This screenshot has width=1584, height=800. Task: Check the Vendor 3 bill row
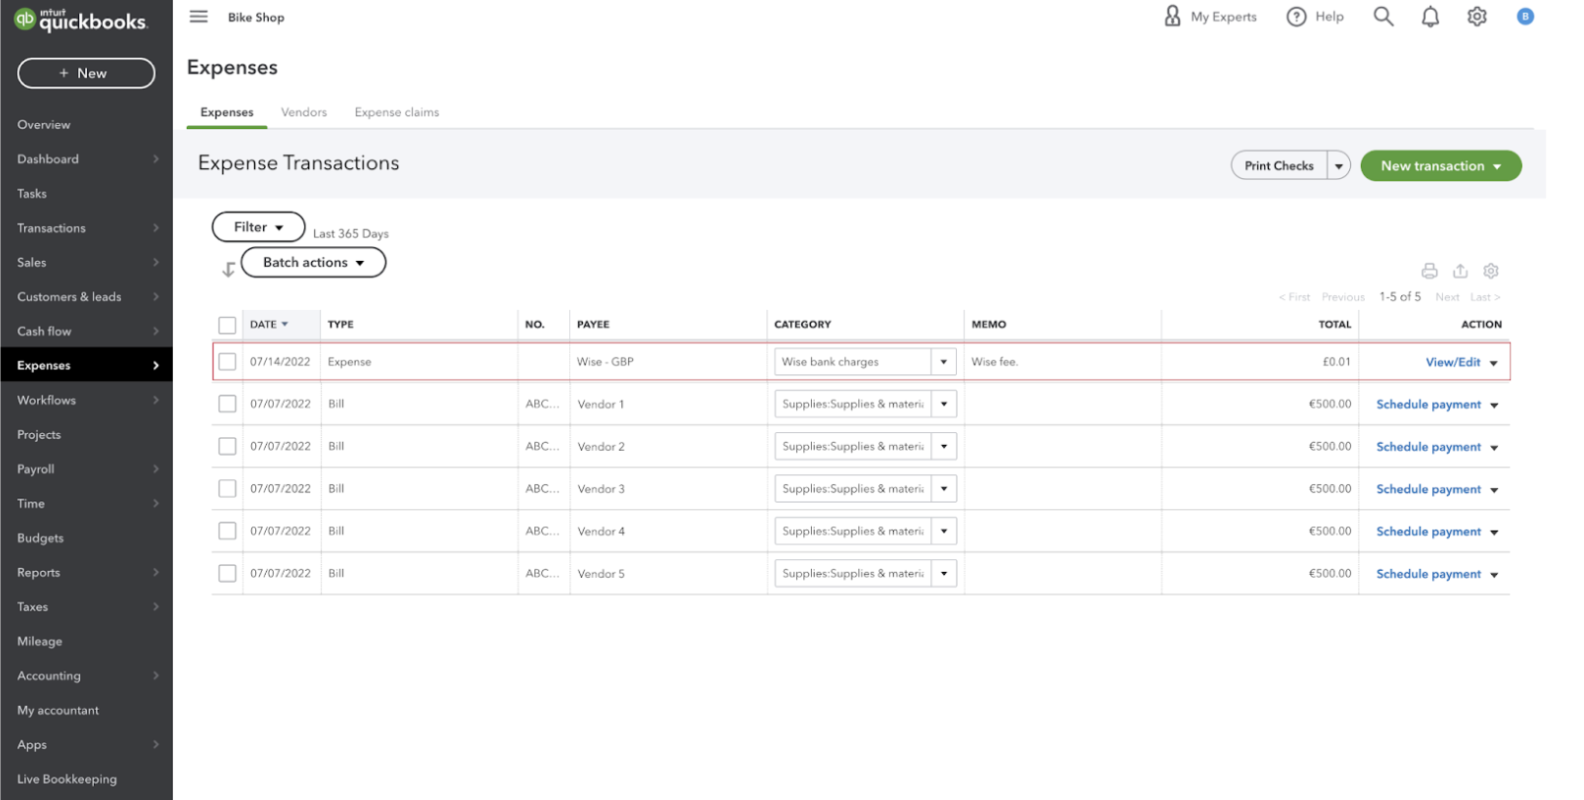tap(227, 489)
